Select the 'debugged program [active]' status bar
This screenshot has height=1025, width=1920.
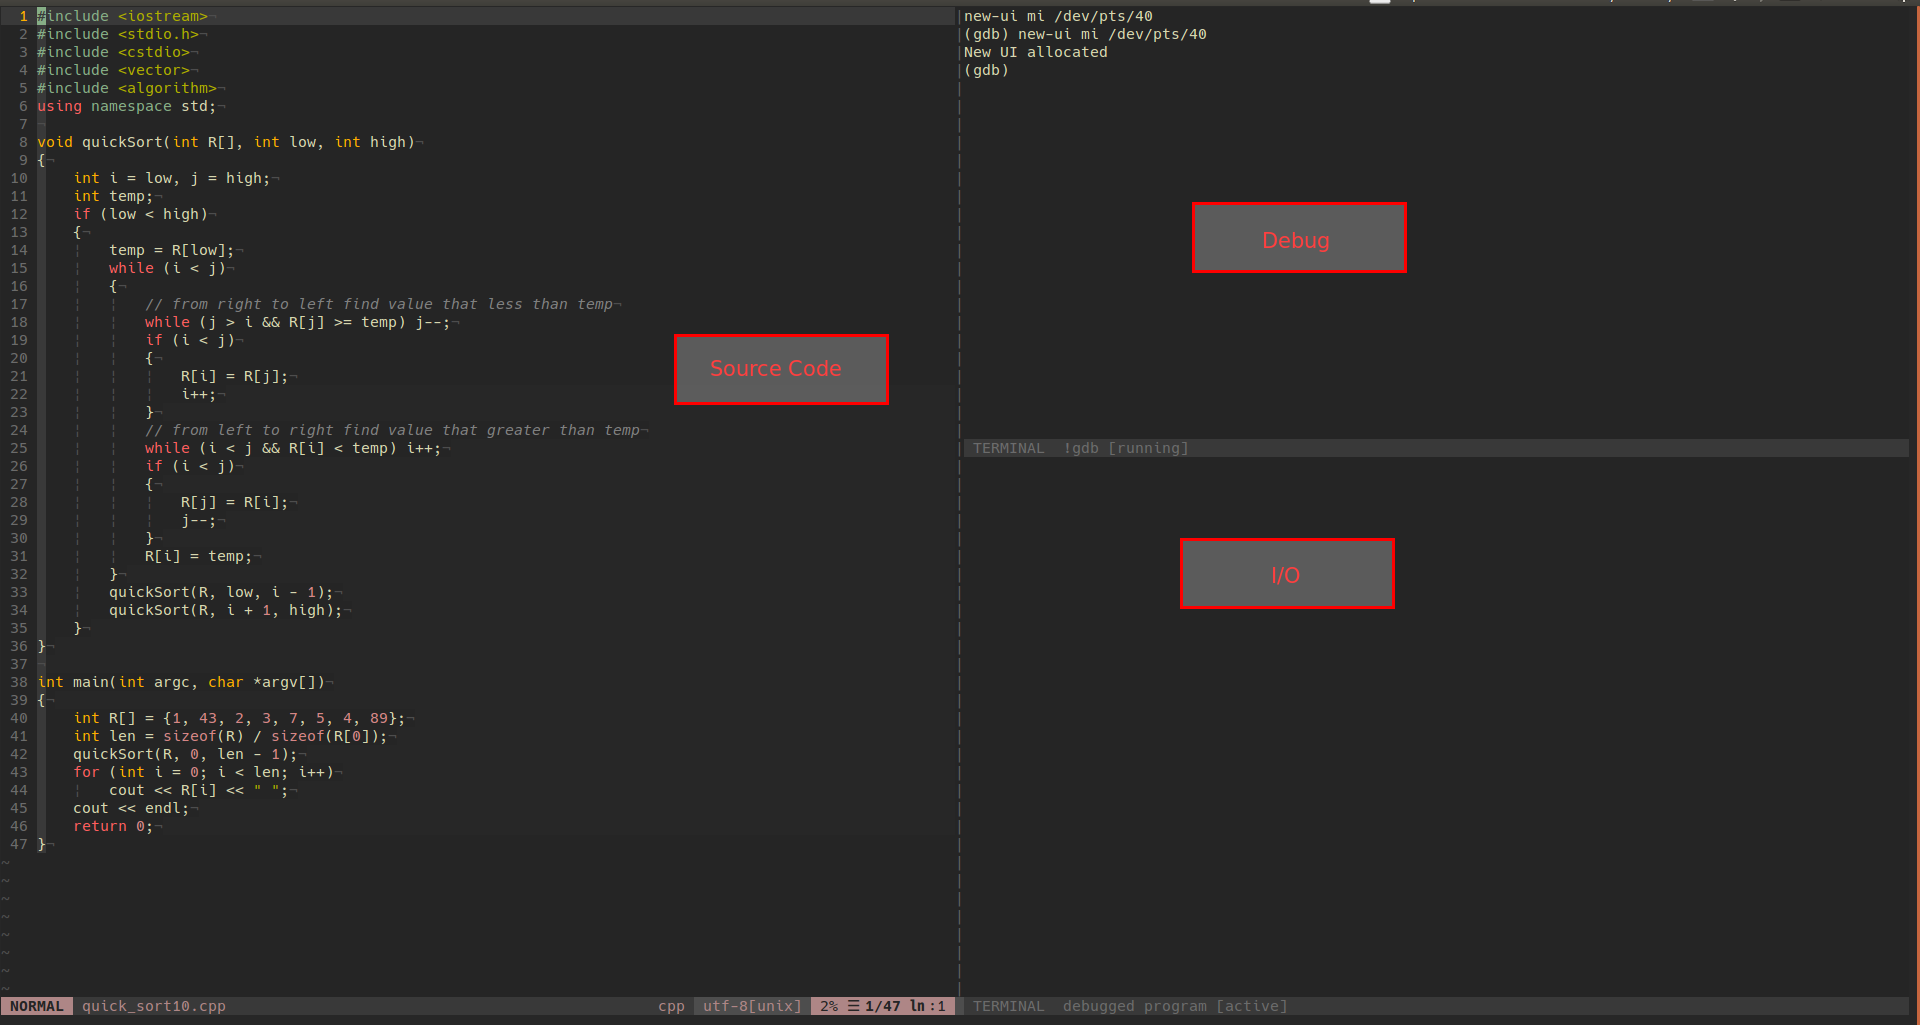point(1174,1006)
